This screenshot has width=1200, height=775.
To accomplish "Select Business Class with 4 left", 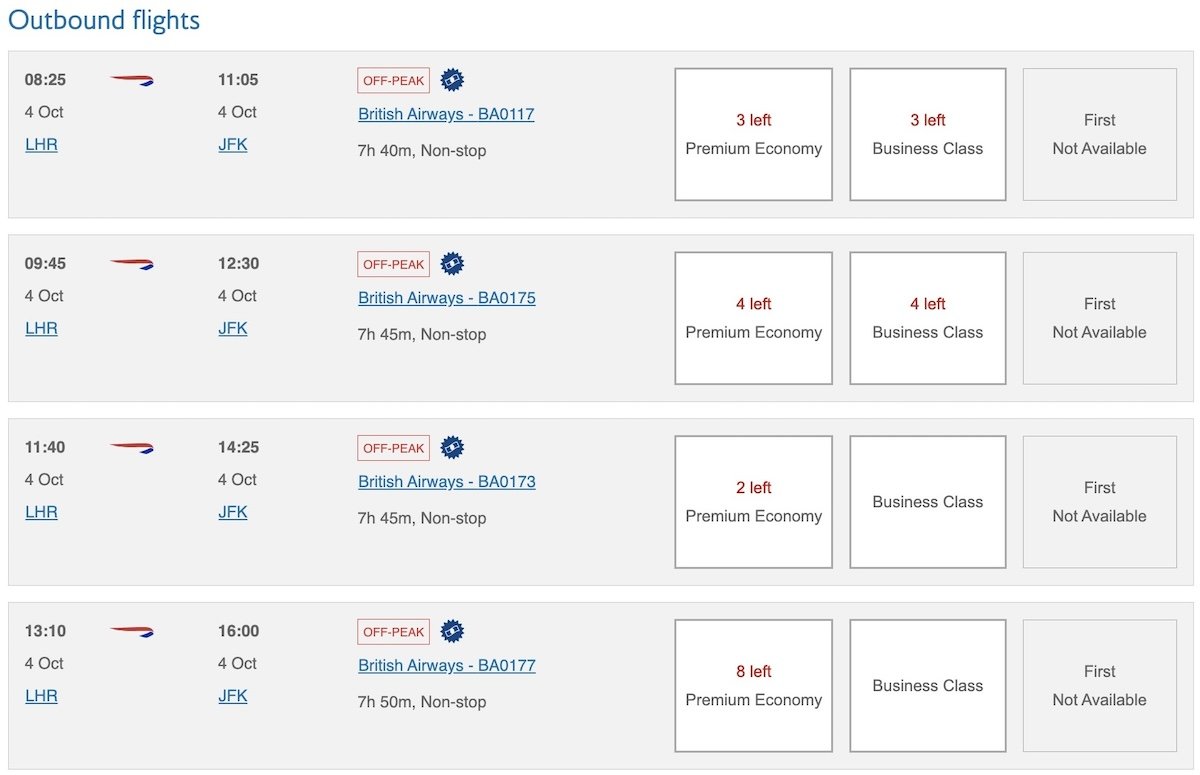I will (x=928, y=318).
